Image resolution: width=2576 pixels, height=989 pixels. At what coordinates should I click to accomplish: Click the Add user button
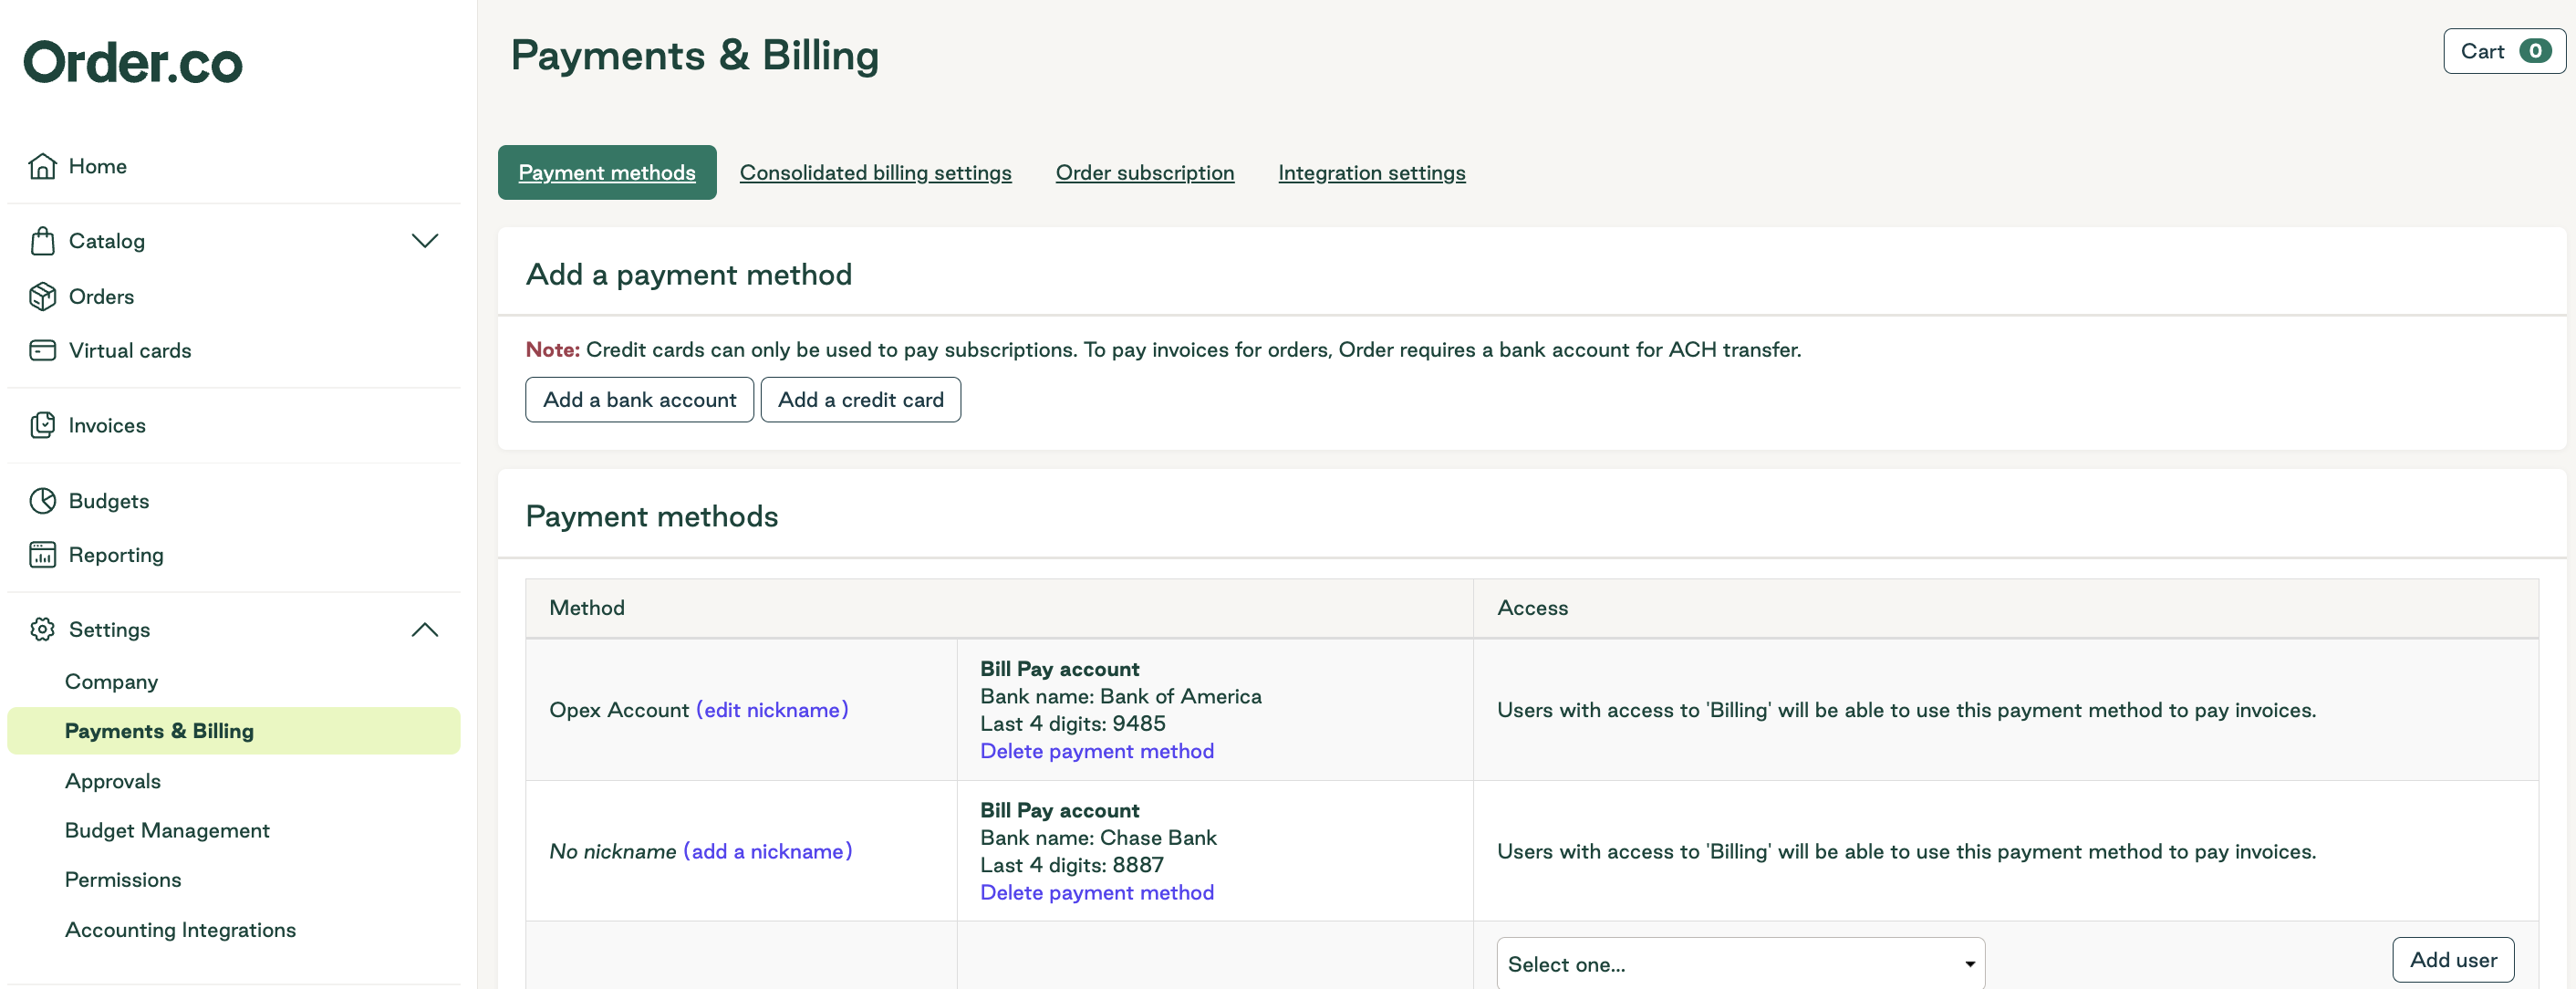(x=2453, y=960)
